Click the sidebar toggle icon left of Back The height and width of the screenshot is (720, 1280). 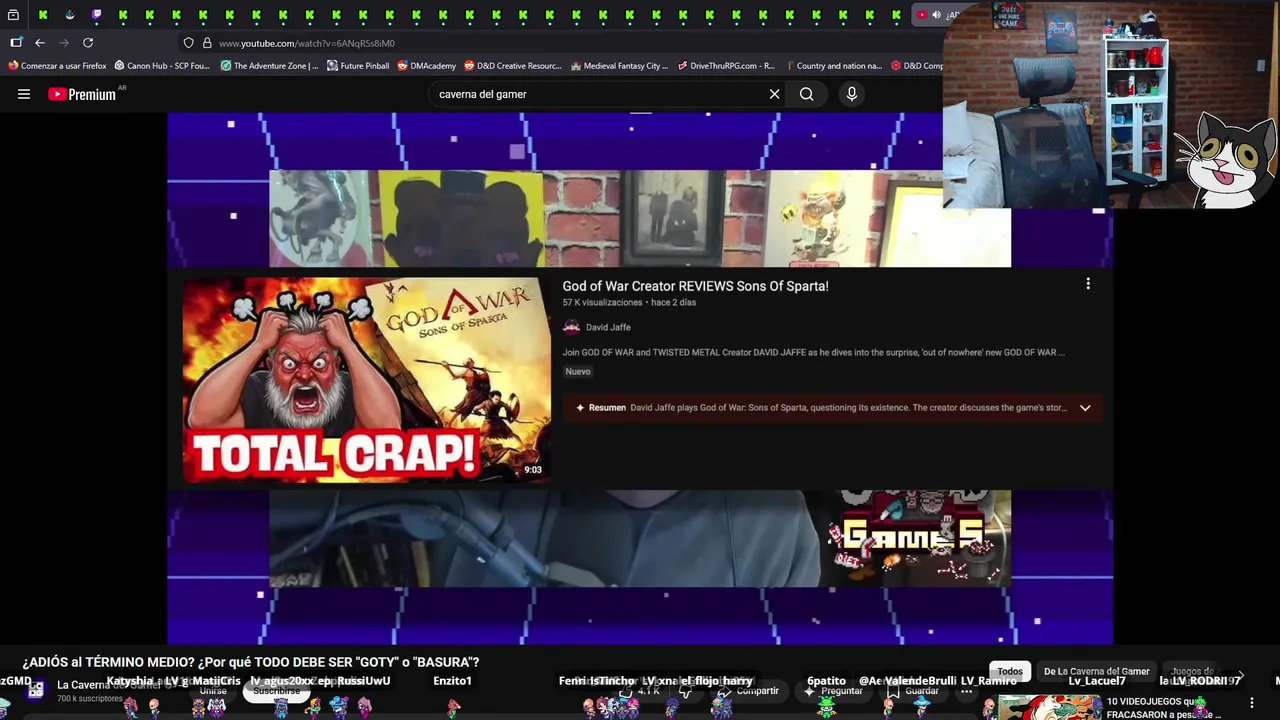tap(16, 43)
